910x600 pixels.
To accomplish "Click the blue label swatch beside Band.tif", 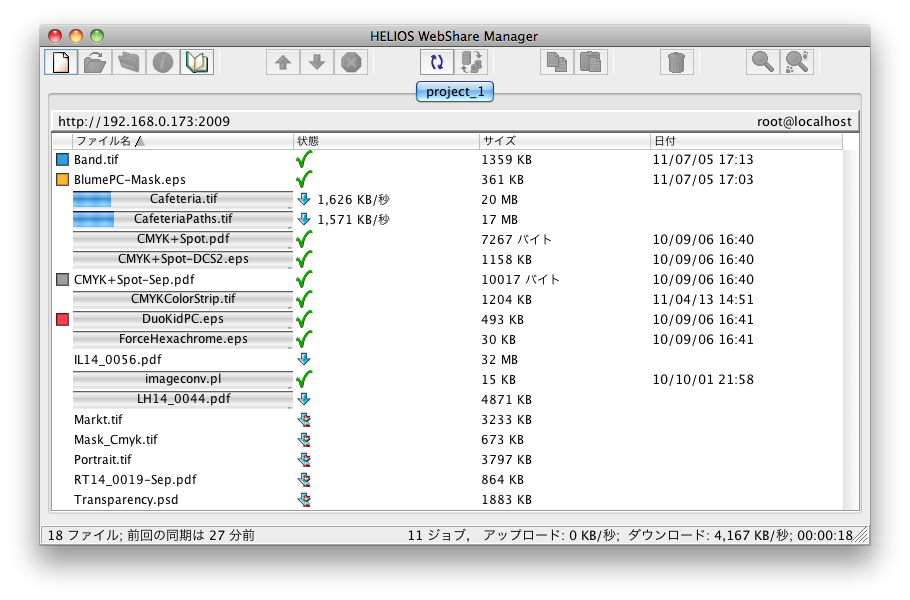I will pos(62,160).
